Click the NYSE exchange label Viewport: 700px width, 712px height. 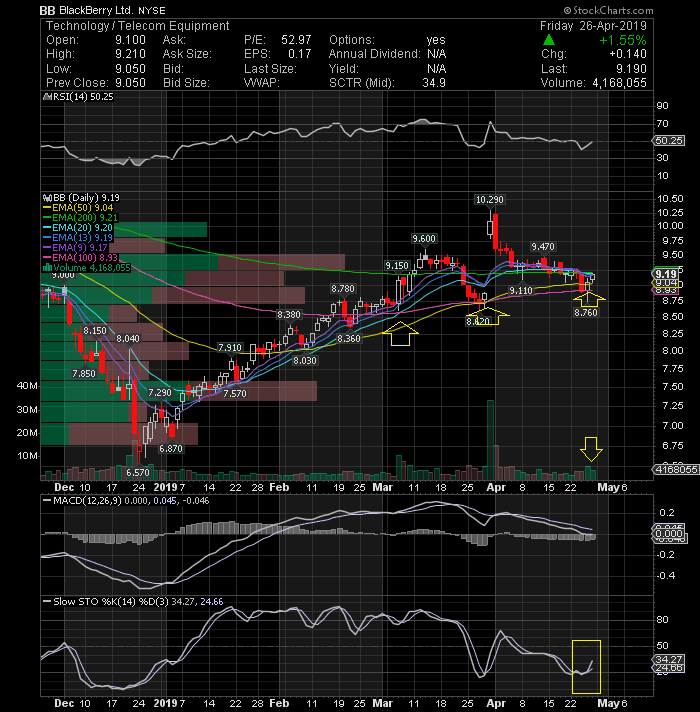[152, 11]
